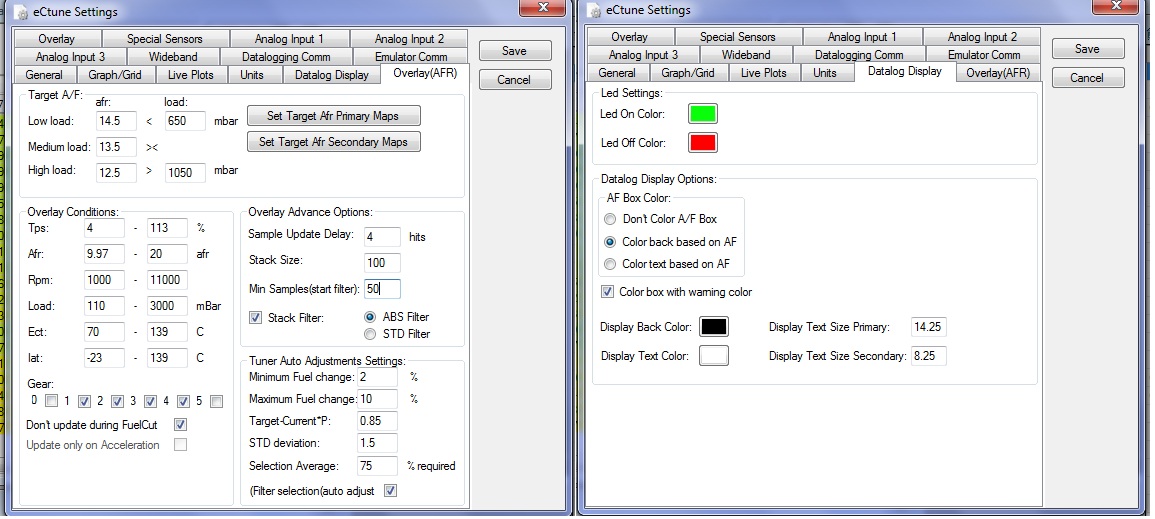Cancel the left settings window
1155x519 pixels.
tap(515, 80)
